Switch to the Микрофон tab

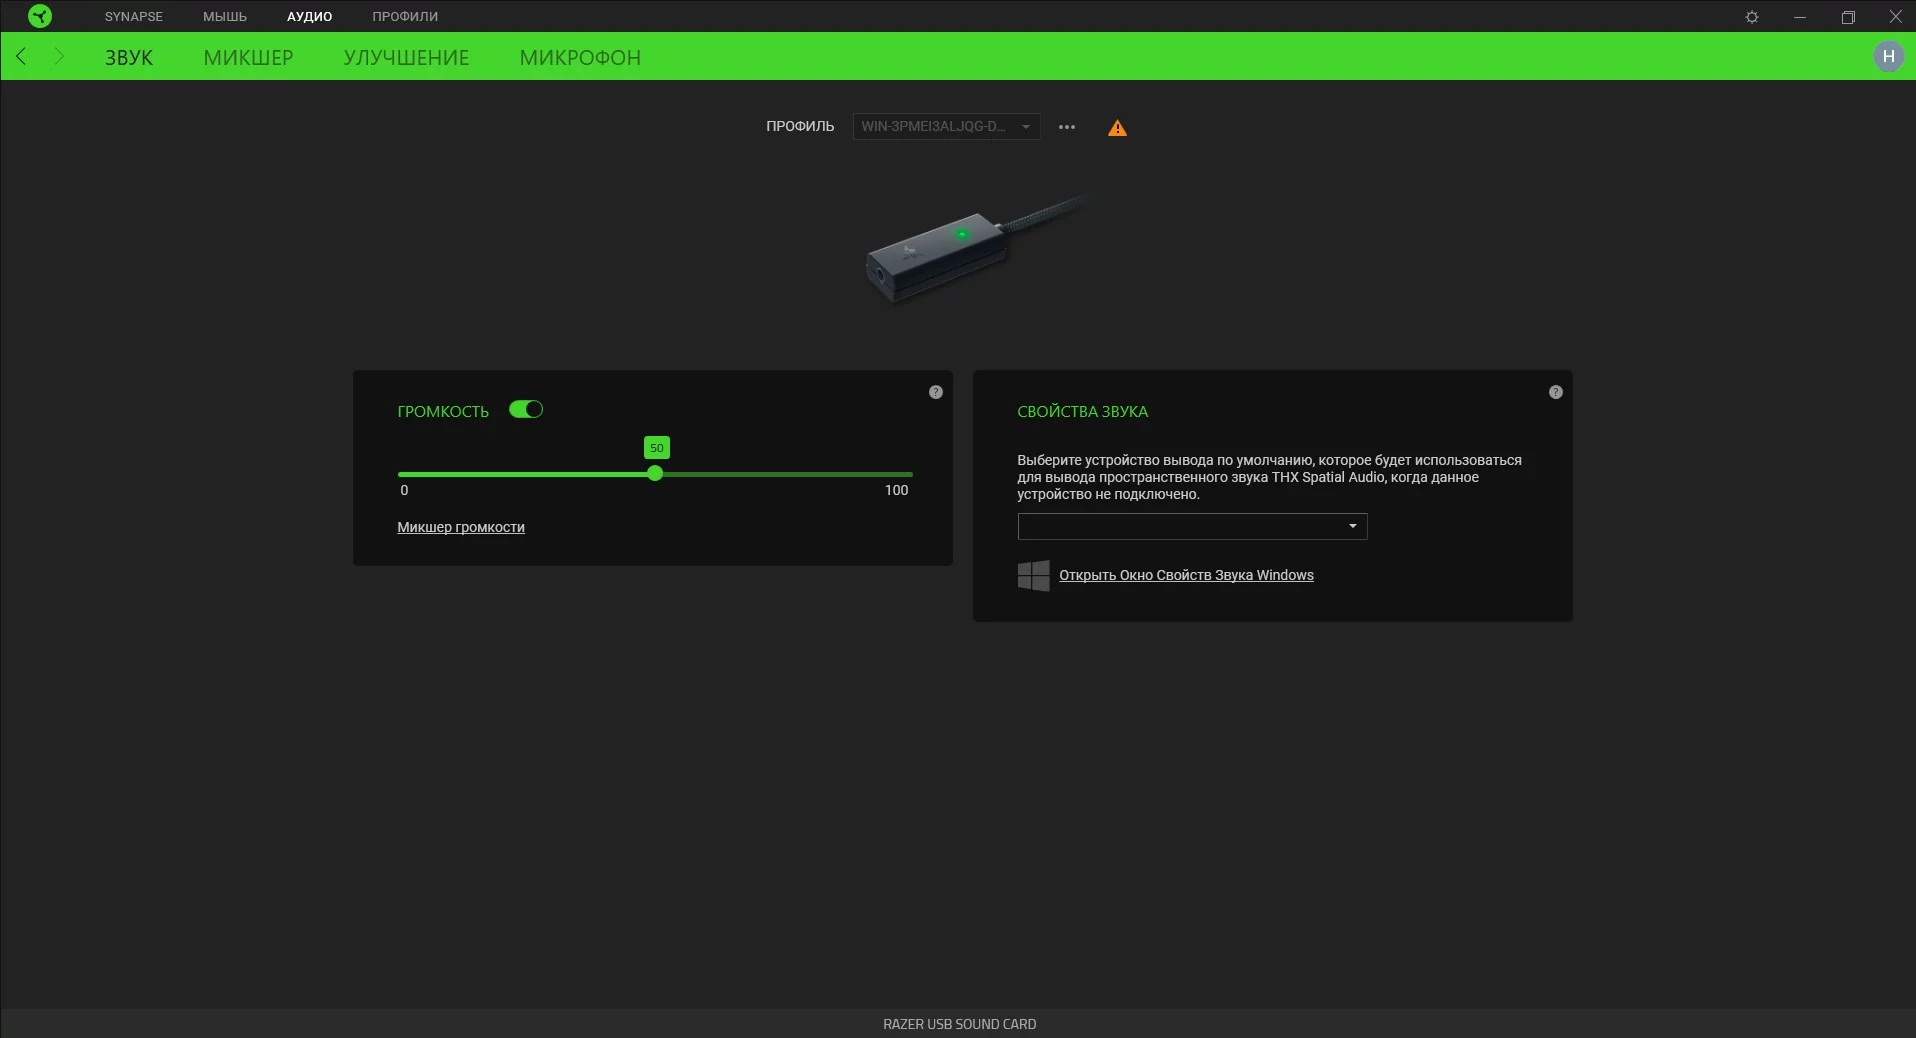(580, 58)
